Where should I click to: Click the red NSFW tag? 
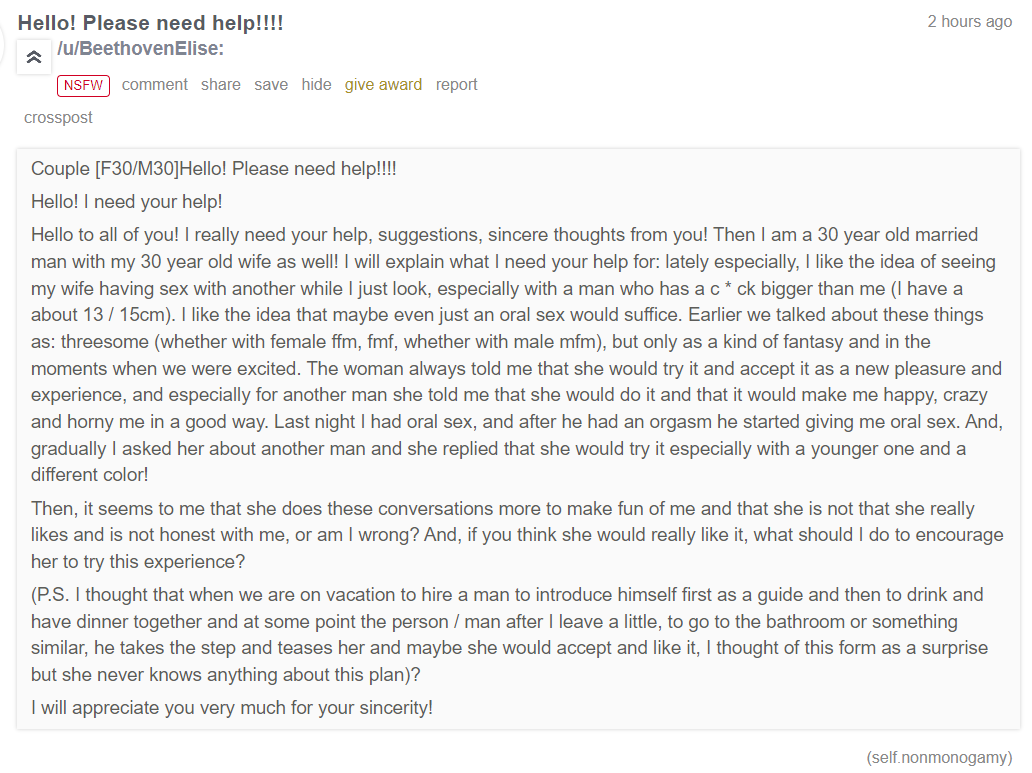click(x=84, y=86)
